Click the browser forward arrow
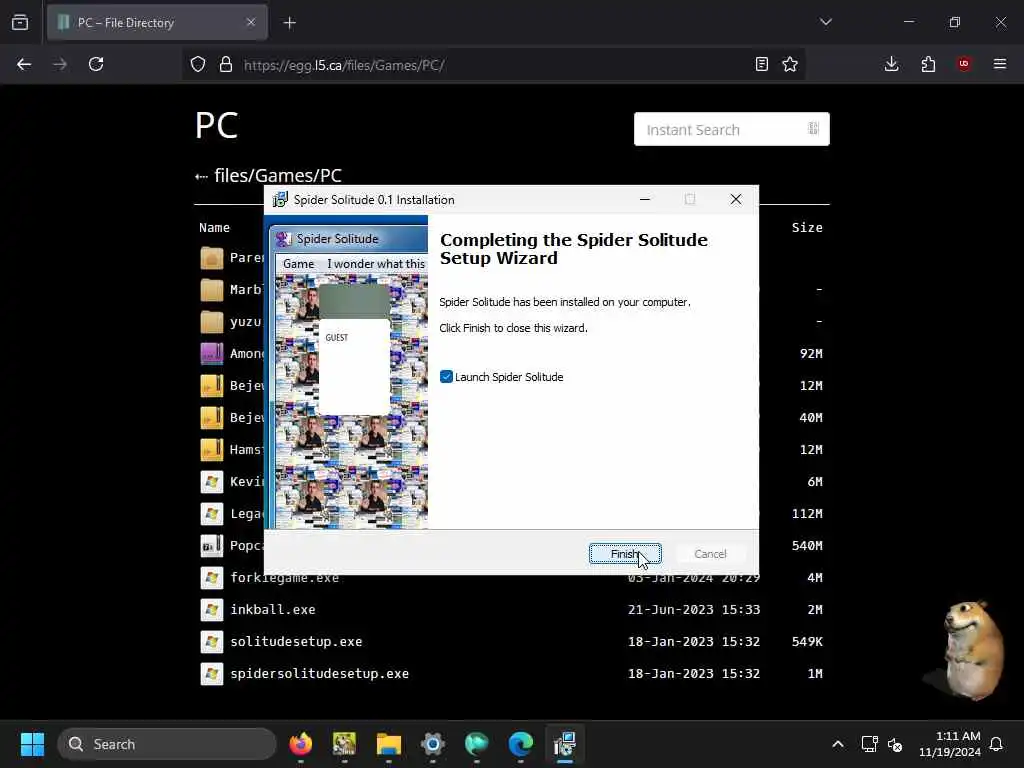Viewport: 1024px width, 768px height. pos(60,64)
